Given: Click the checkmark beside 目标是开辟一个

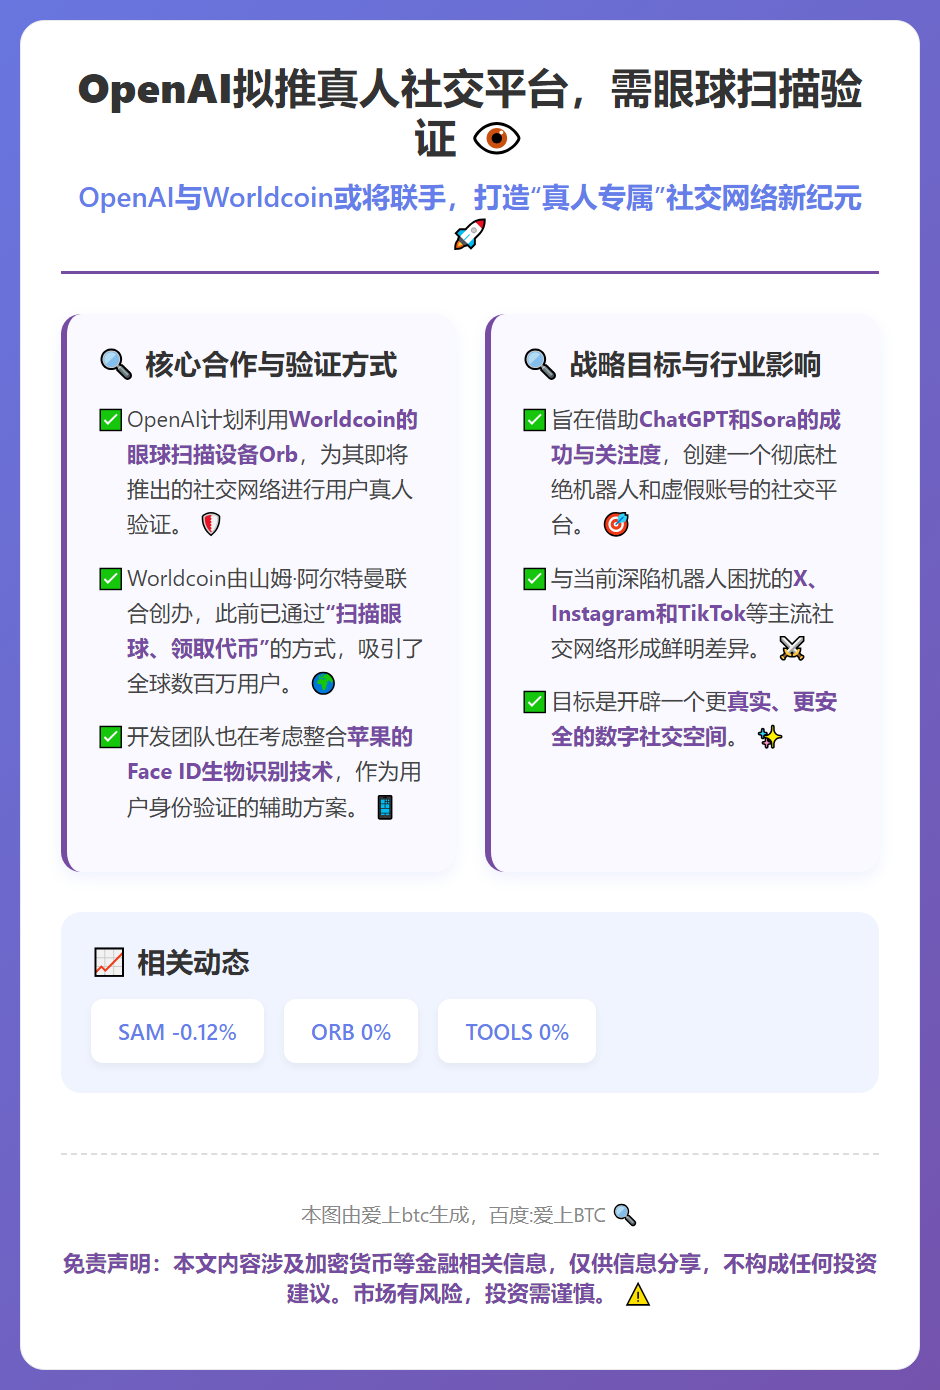Looking at the screenshot, I should tap(535, 702).
